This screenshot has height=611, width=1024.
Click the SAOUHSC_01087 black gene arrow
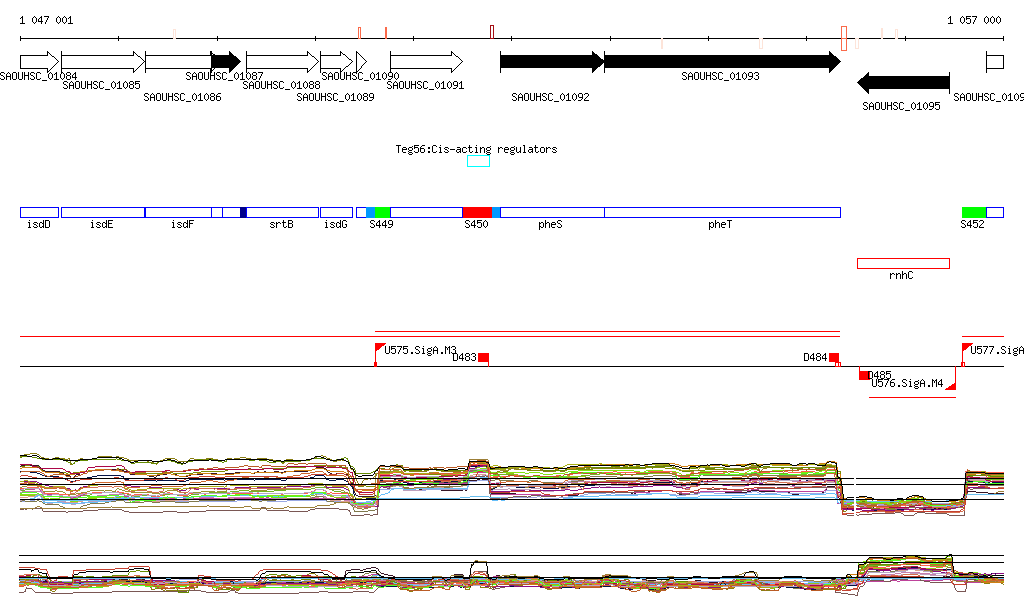225,62
